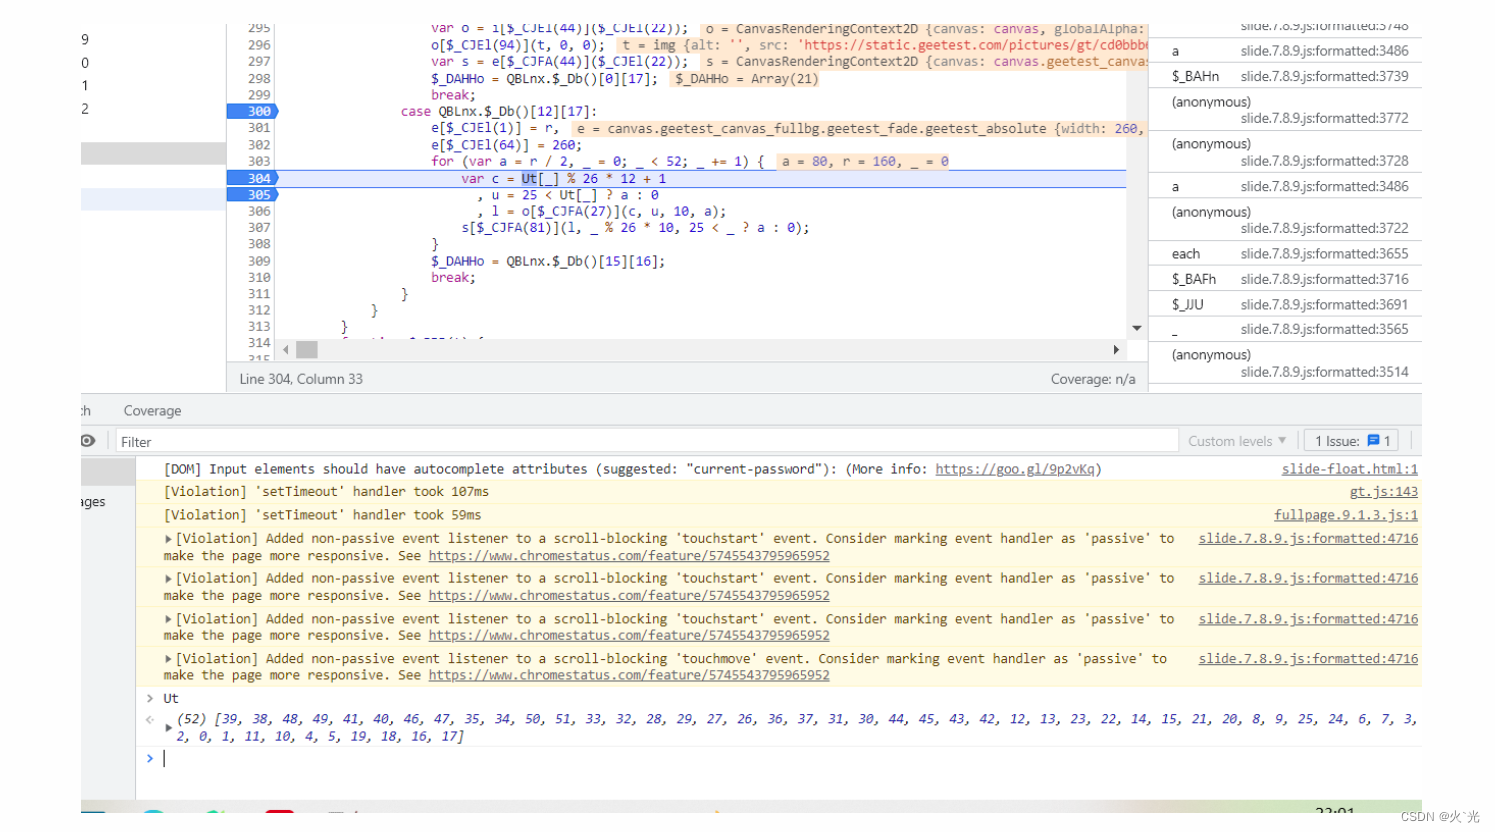Click the source editor scroll-down arrow
1495x832 pixels.
pos(1137,328)
